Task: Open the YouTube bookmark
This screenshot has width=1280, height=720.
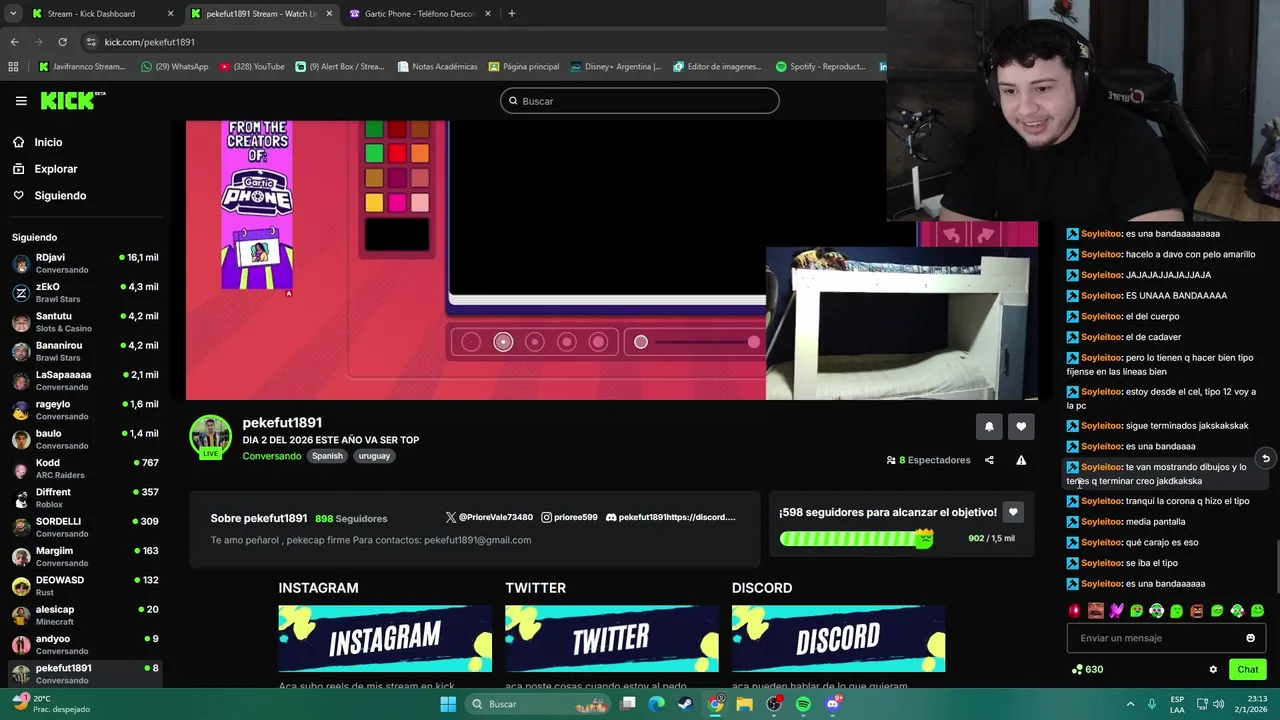Action: coord(252,67)
